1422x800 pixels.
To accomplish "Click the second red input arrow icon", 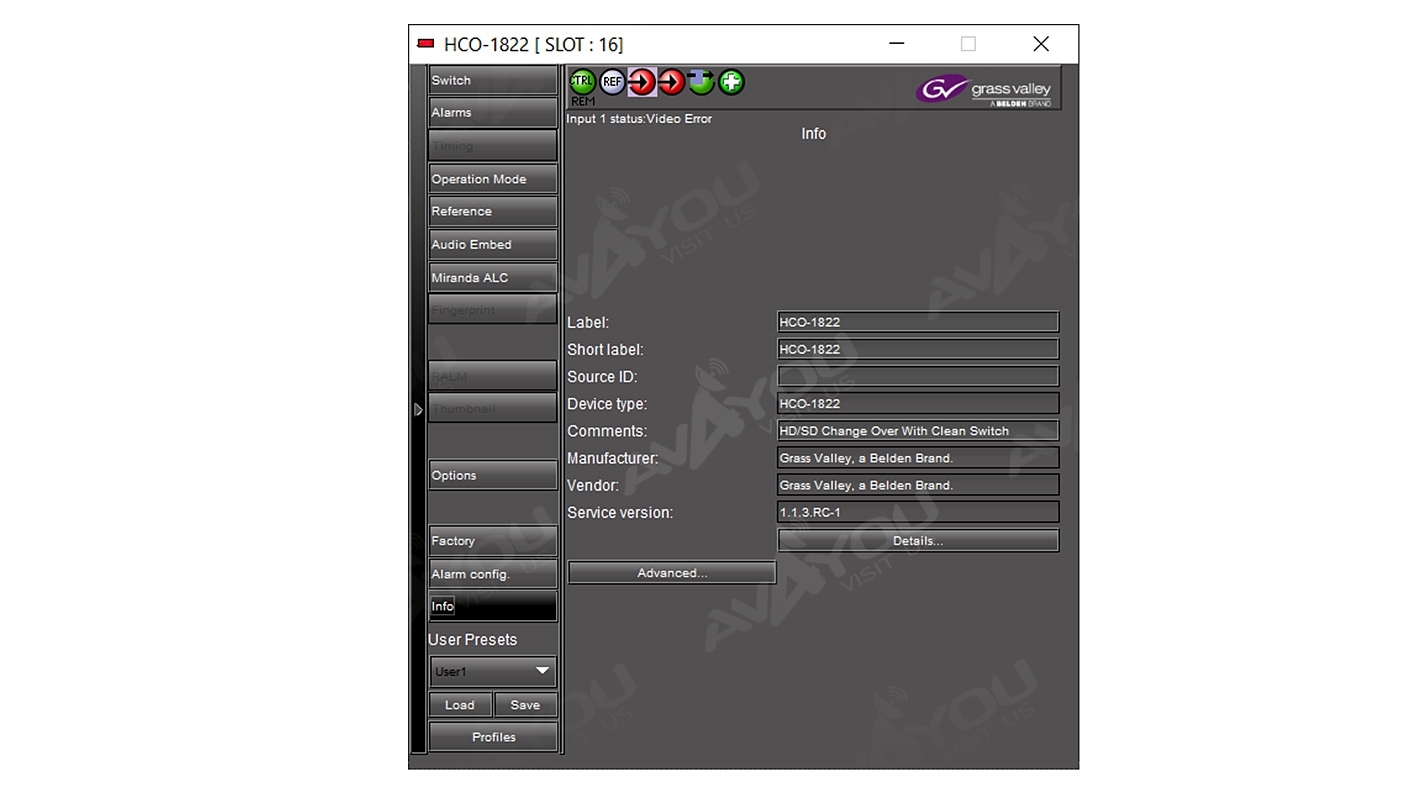I will 672,82.
